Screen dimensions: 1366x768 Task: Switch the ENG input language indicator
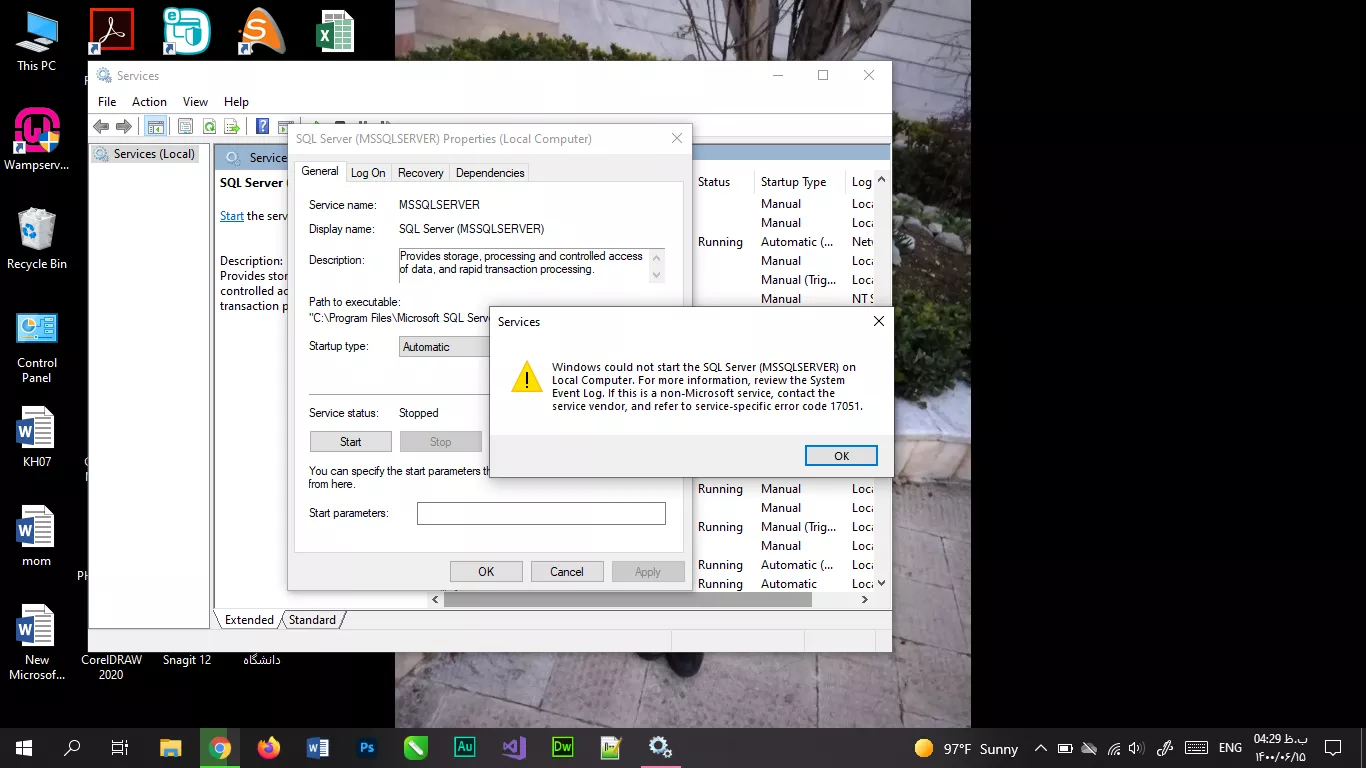point(1230,748)
